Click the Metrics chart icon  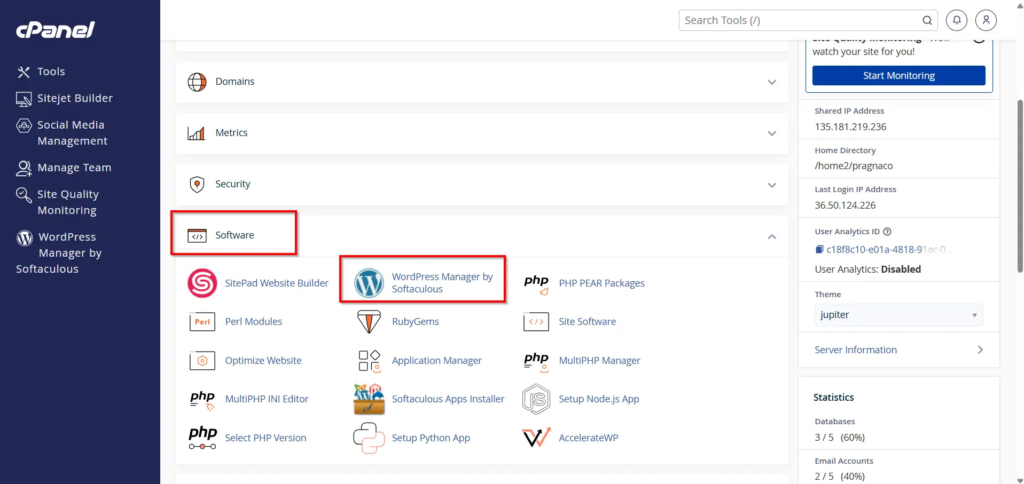(x=197, y=133)
